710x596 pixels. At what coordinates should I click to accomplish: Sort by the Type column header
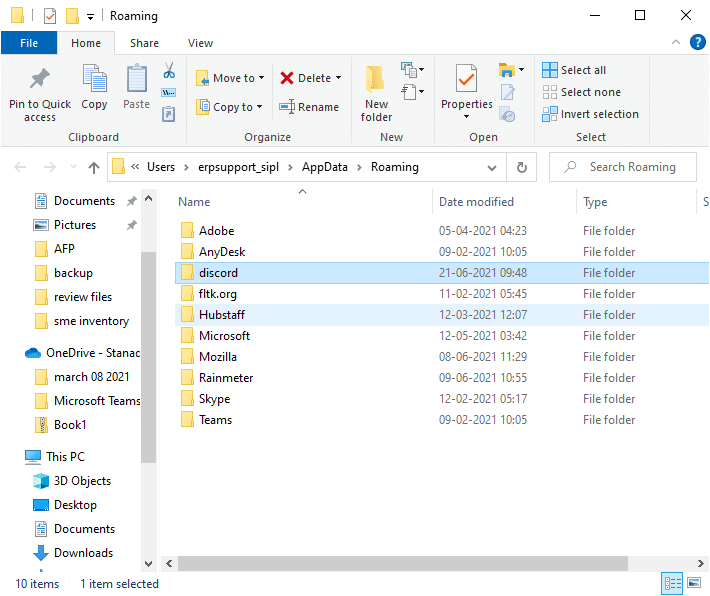595,202
